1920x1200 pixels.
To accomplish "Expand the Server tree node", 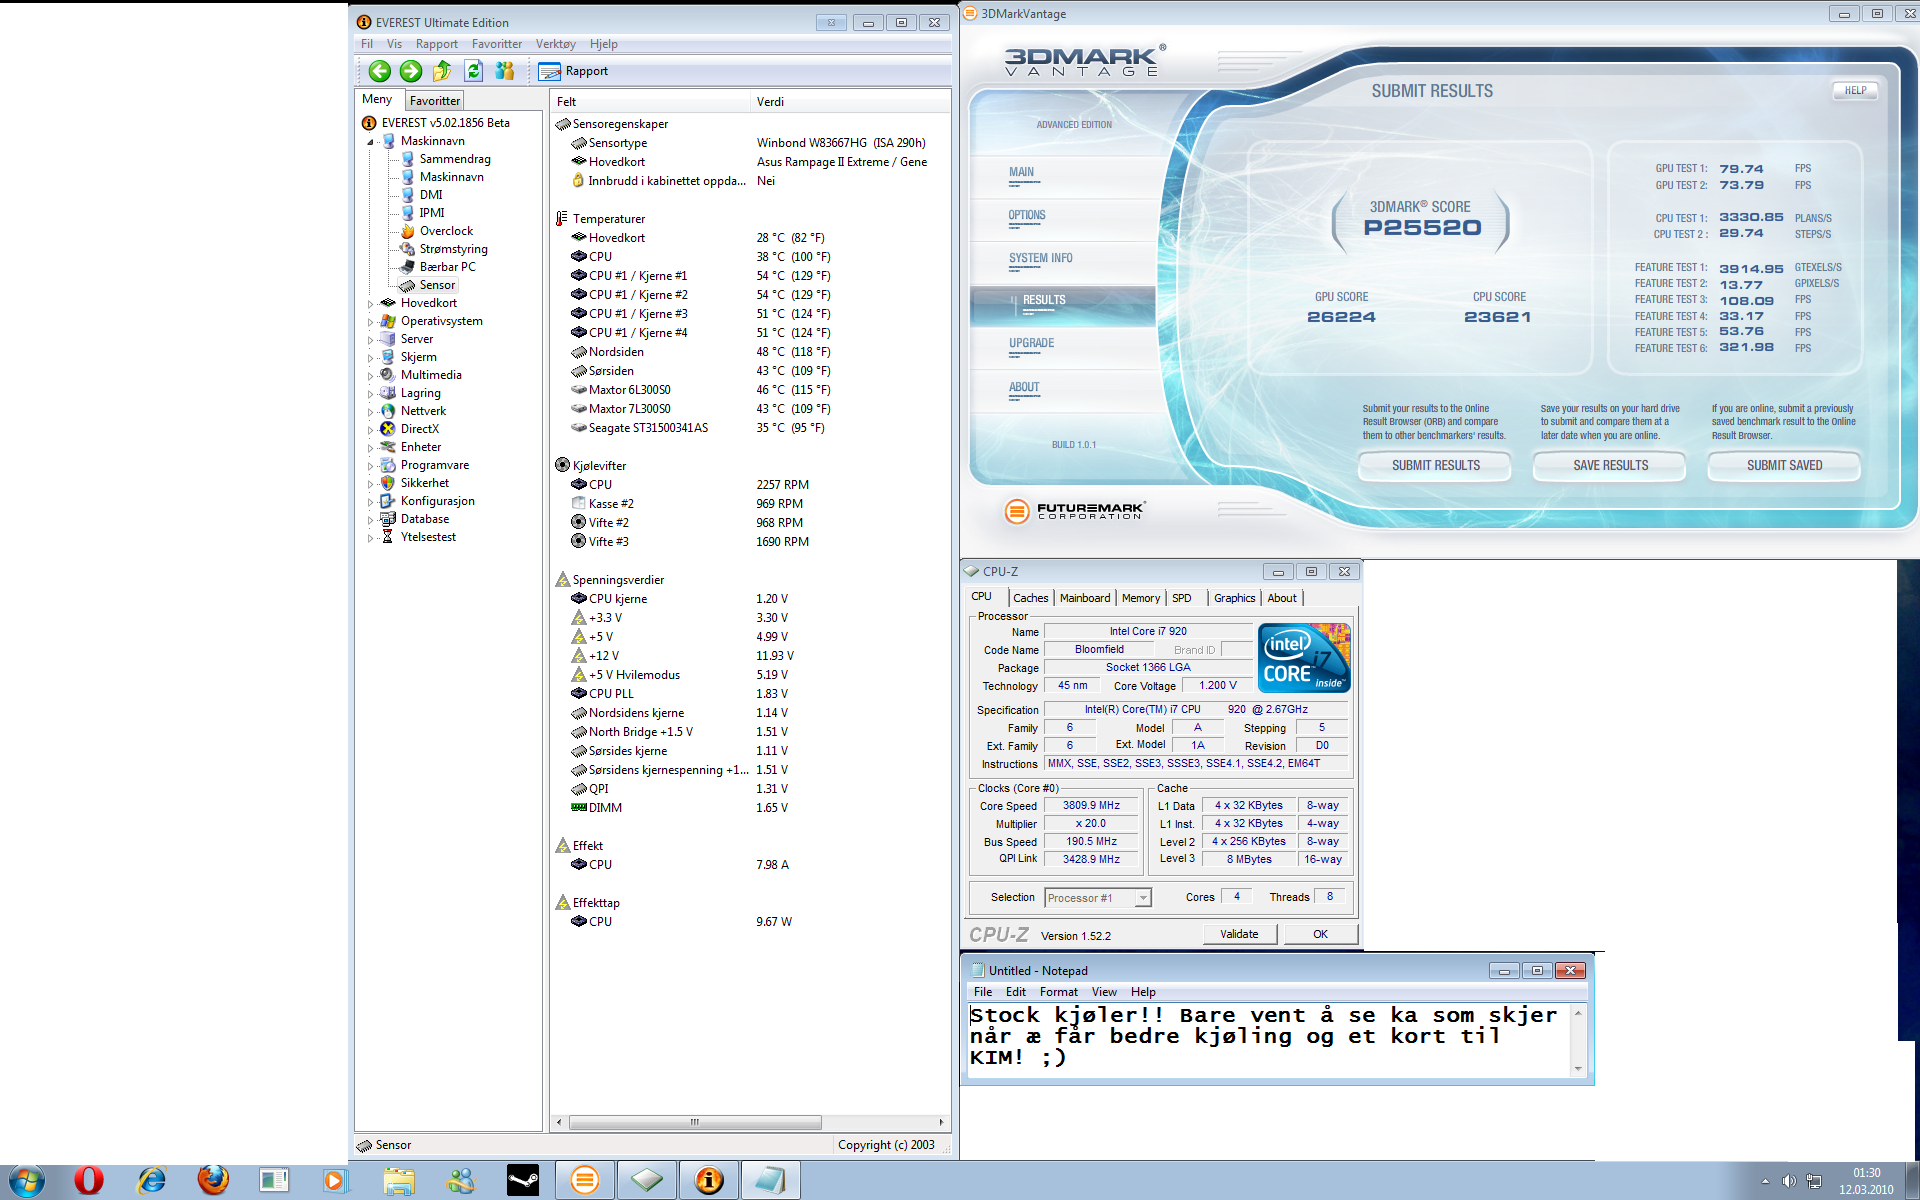I will pos(370,340).
